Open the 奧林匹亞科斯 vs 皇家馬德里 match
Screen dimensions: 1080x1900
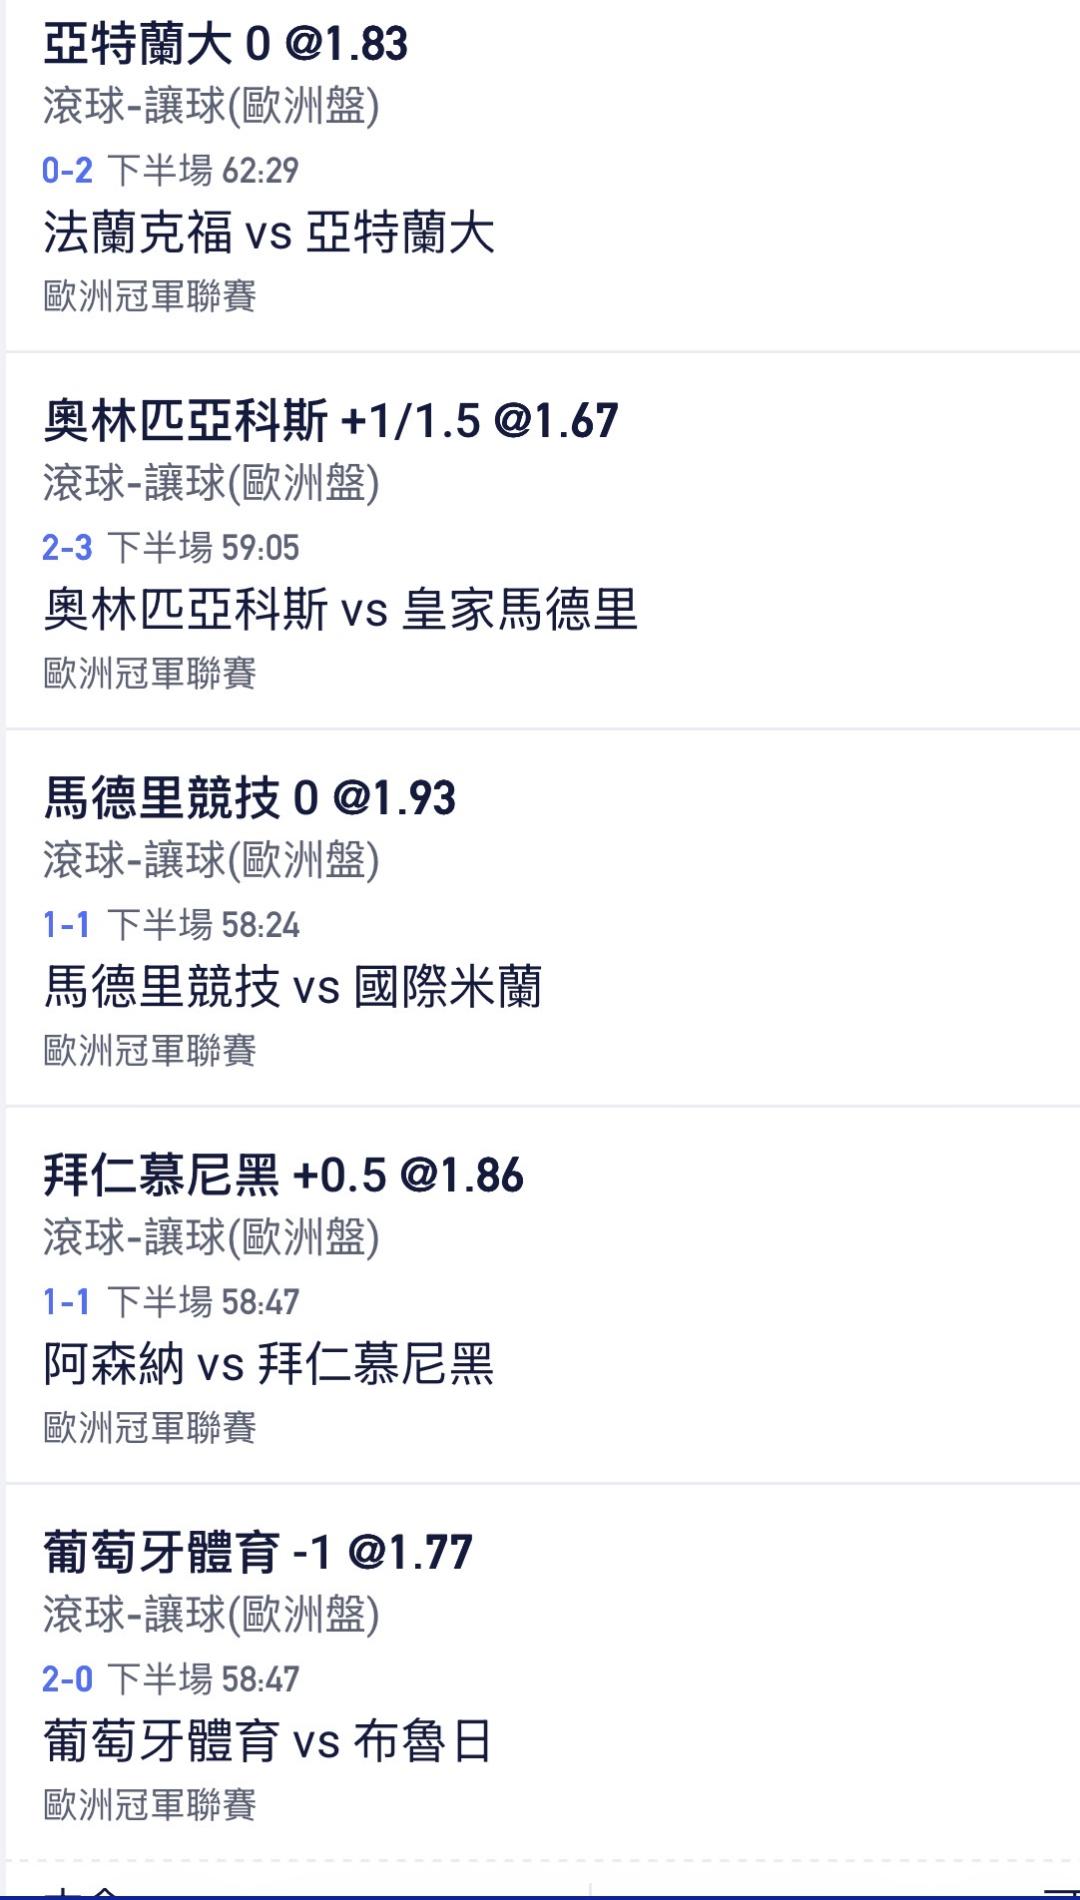340,610
